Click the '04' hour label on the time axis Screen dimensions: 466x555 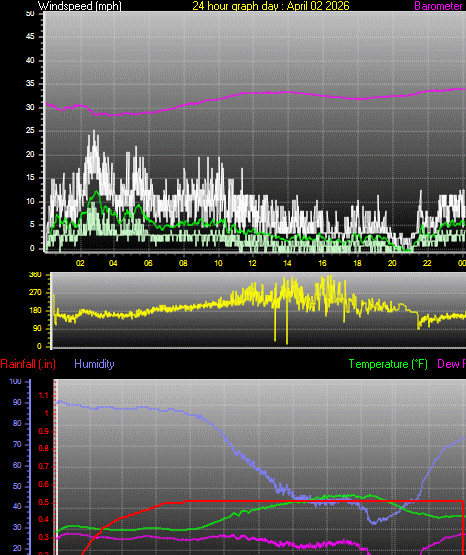tap(113, 263)
